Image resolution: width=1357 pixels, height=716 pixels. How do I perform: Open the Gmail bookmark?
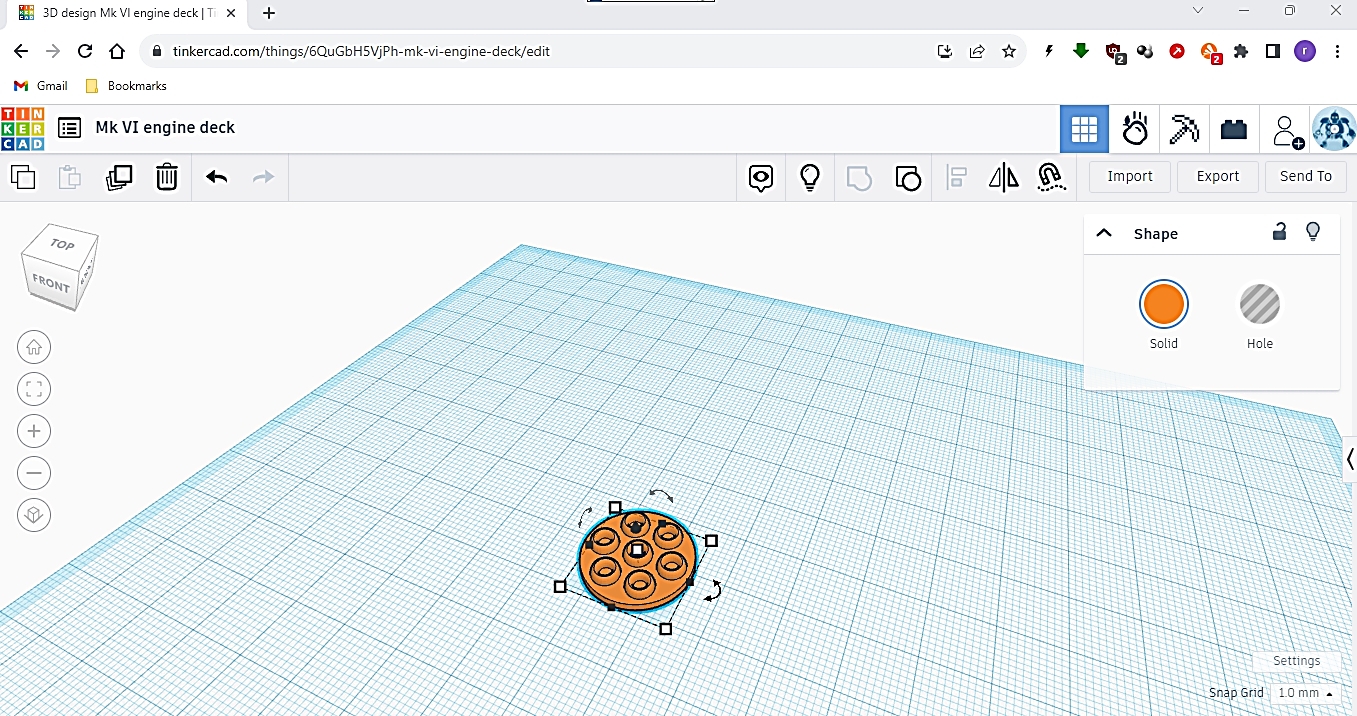click(40, 86)
